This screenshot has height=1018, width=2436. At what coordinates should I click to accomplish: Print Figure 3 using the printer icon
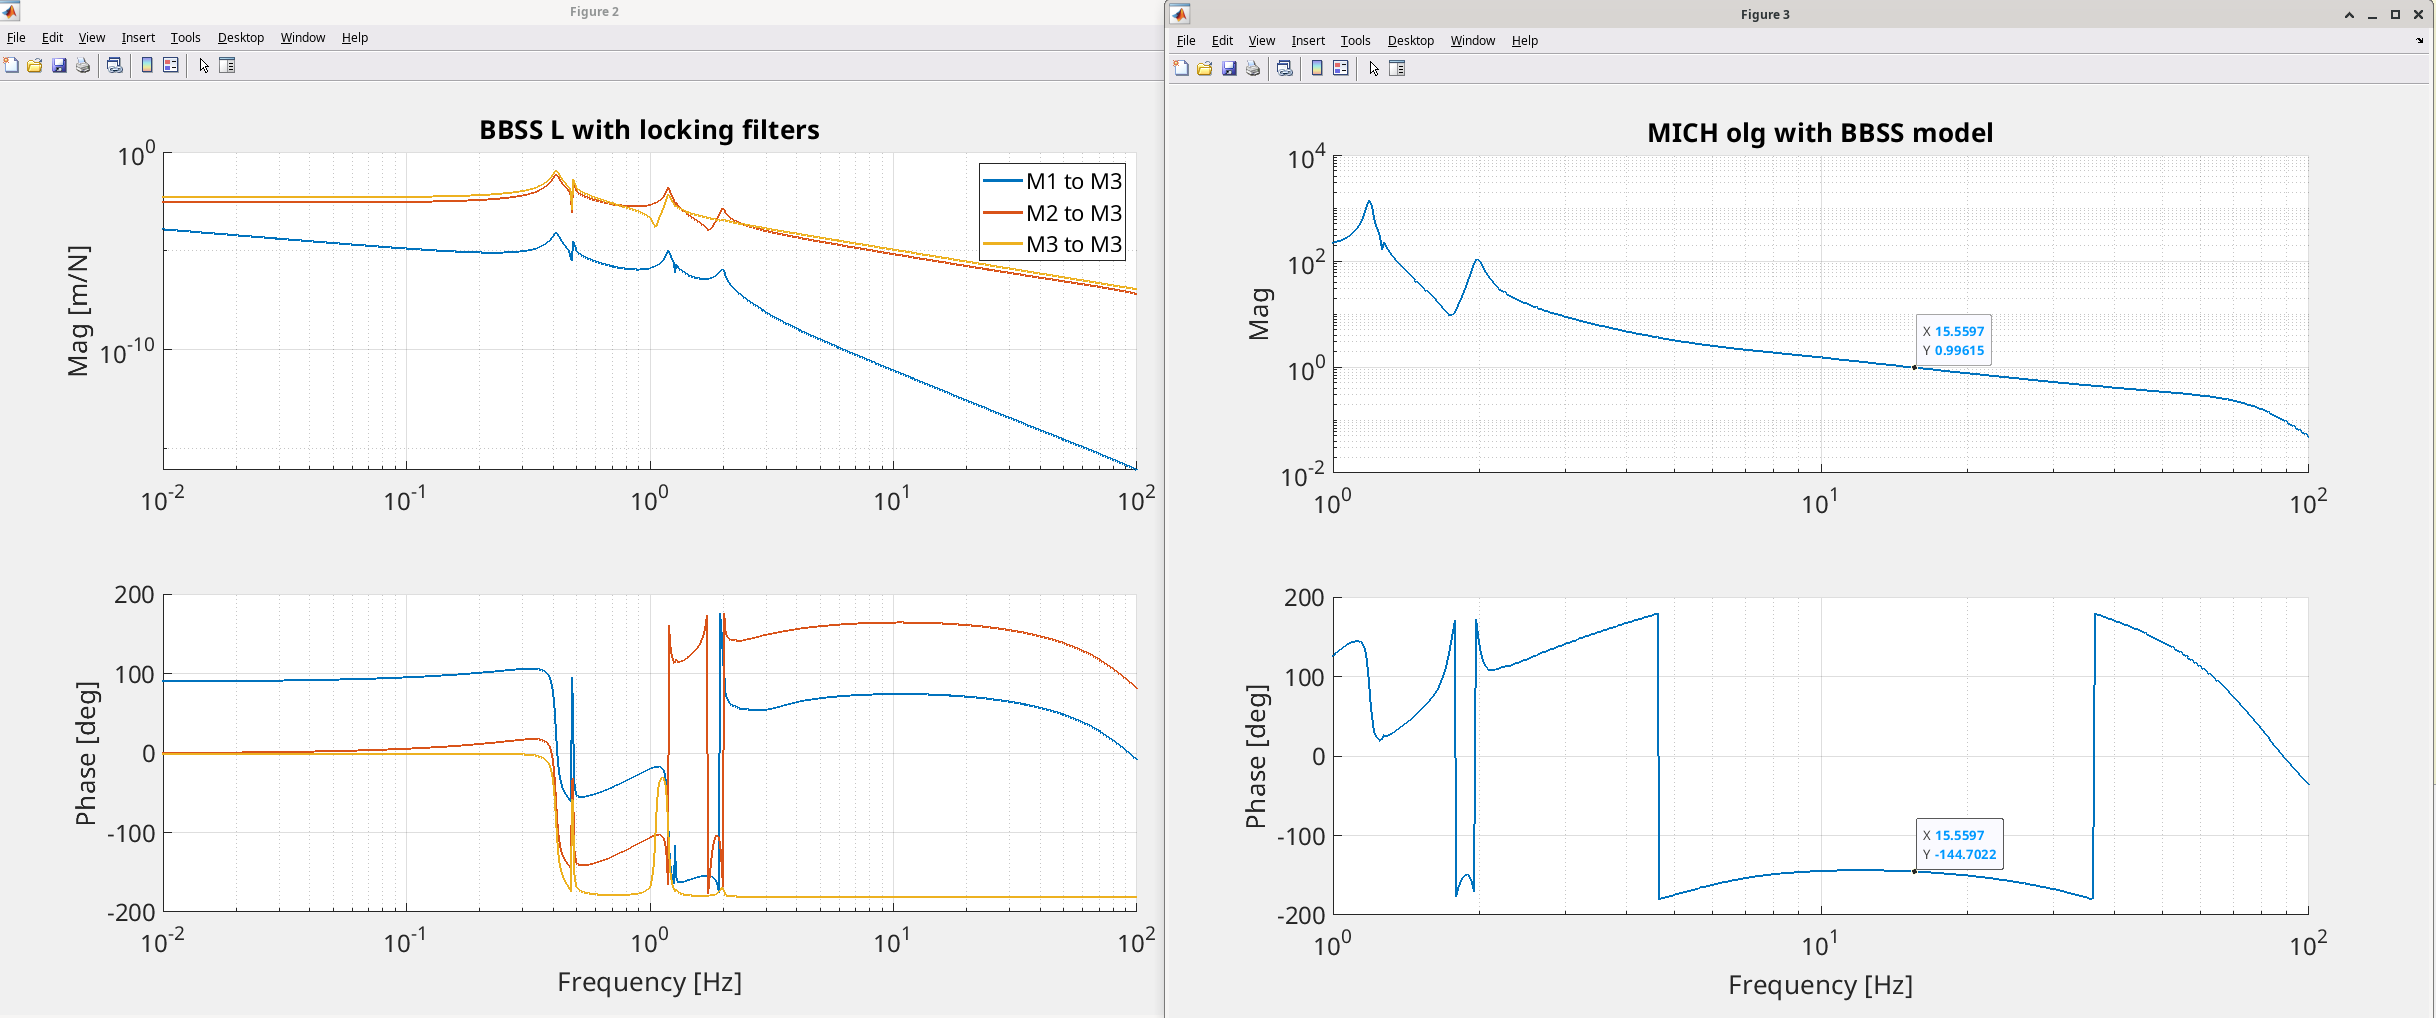1253,69
